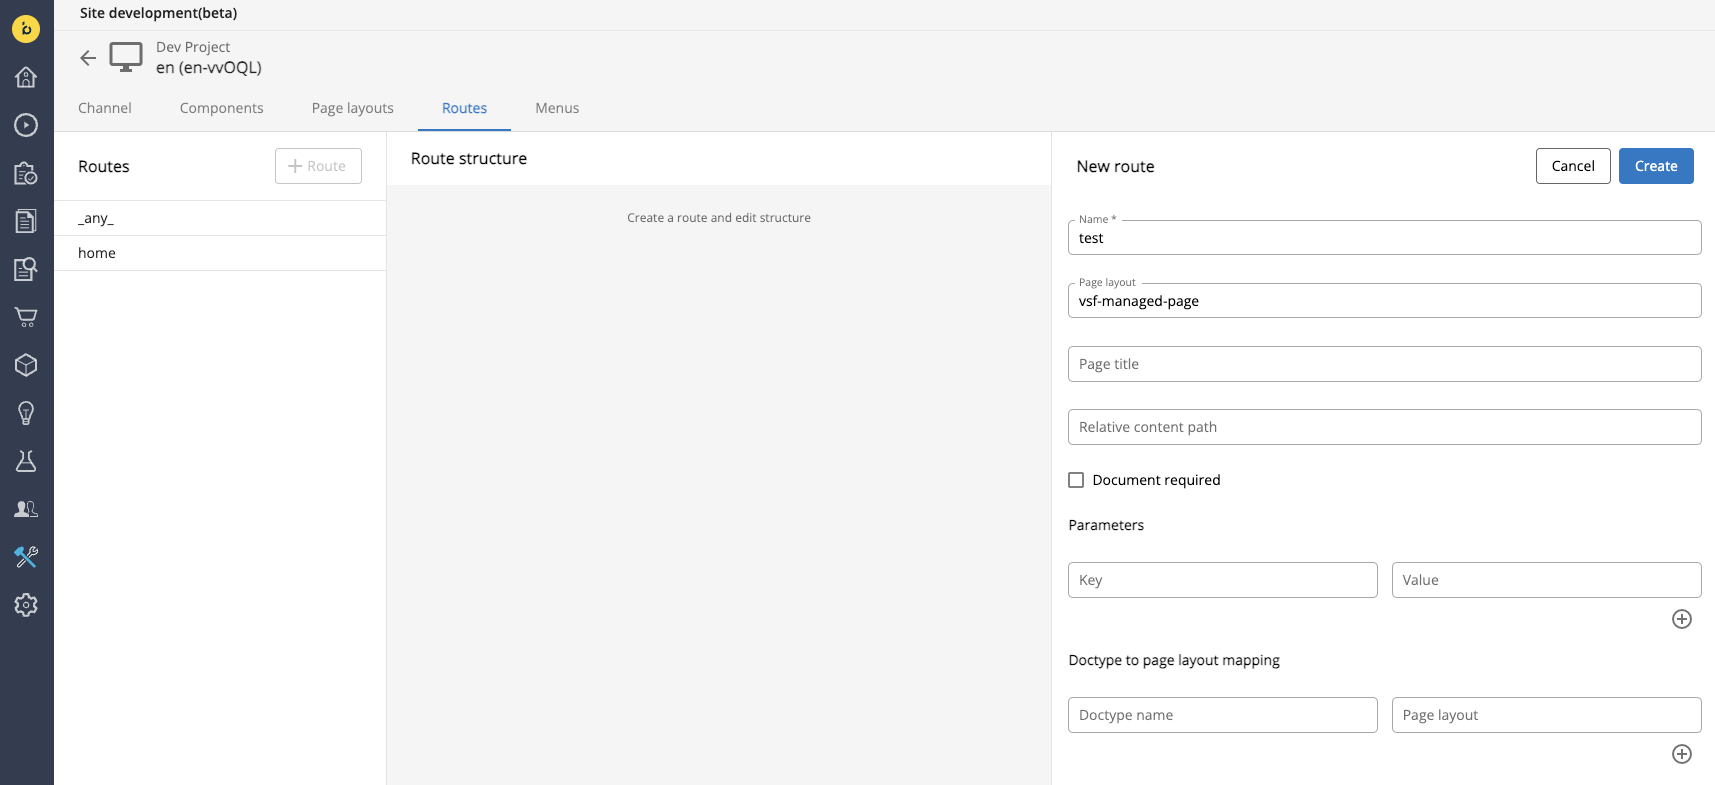The height and width of the screenshot is (785, 1715).
Task: Open the gear settings sidebar icon
Action: [x=26, y=605]
